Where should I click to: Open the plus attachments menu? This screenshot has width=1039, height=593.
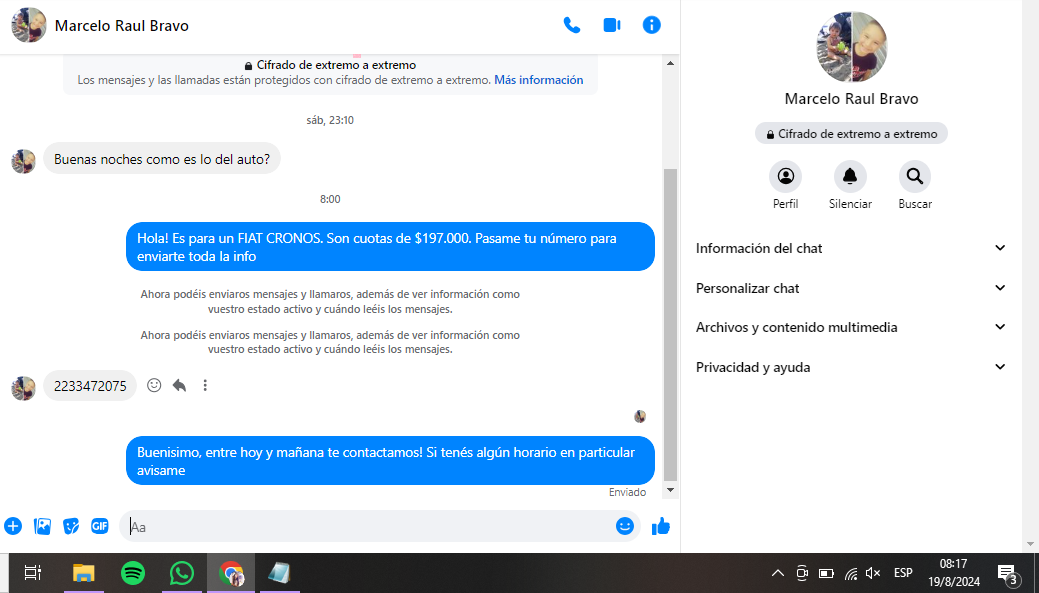coord(13,526)
